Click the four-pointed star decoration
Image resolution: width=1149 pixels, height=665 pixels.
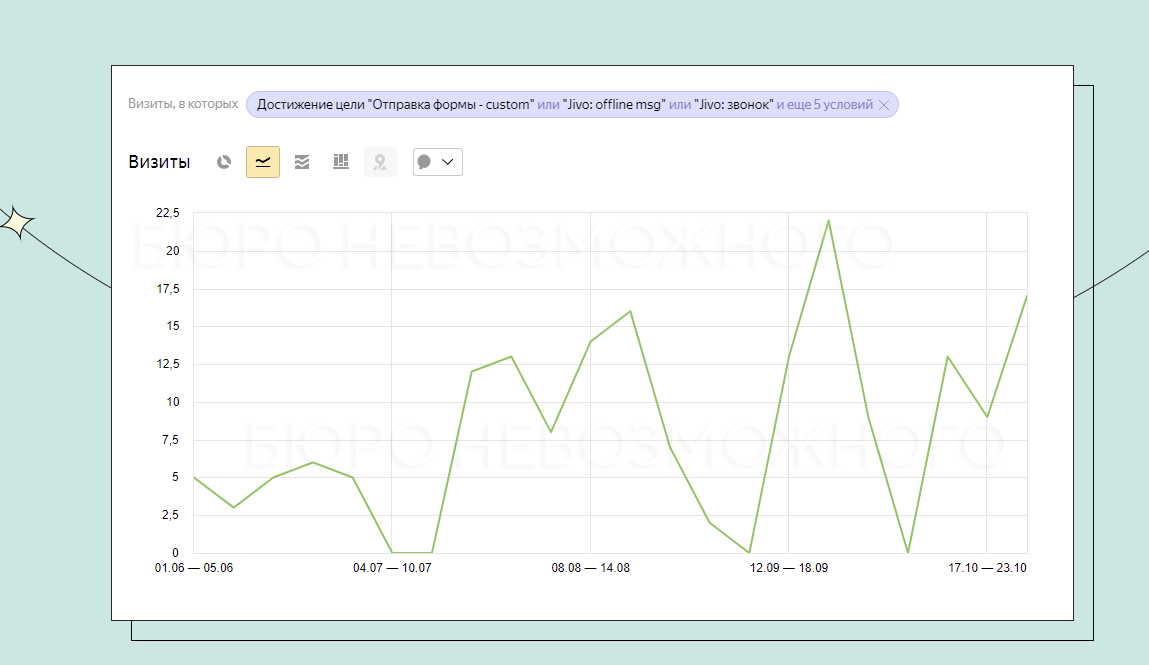[x=16, y=222]
